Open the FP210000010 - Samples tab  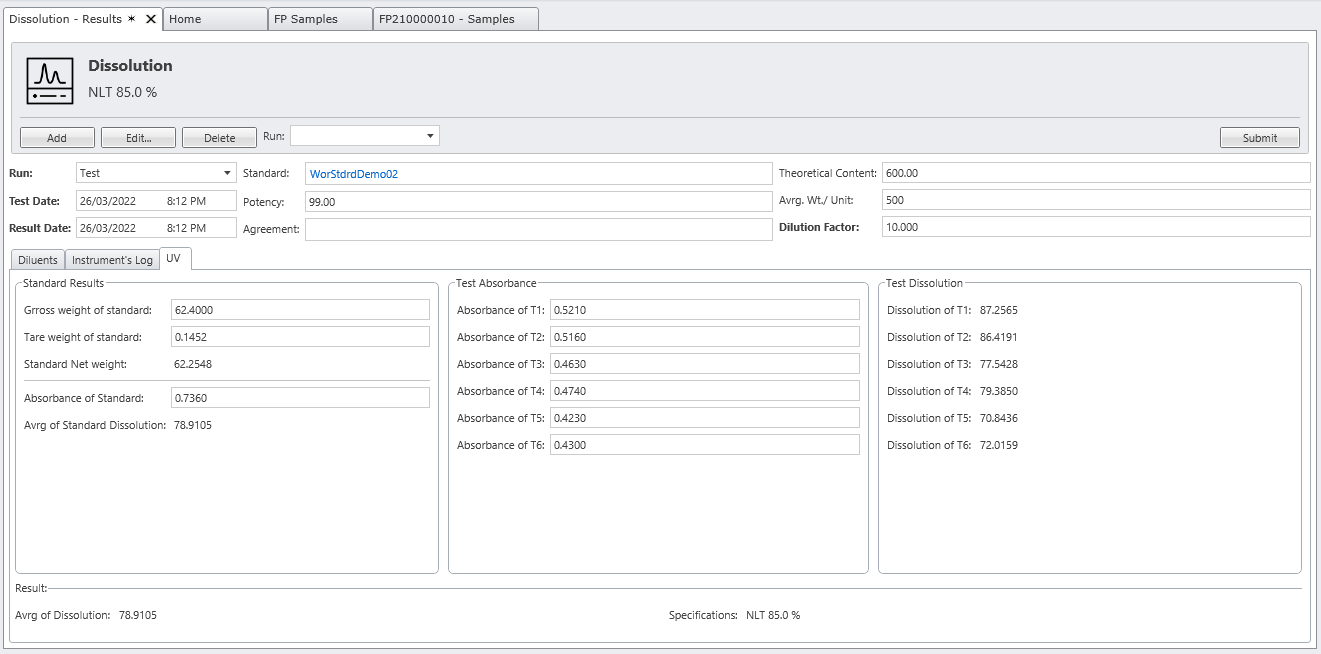click(456, 19)
